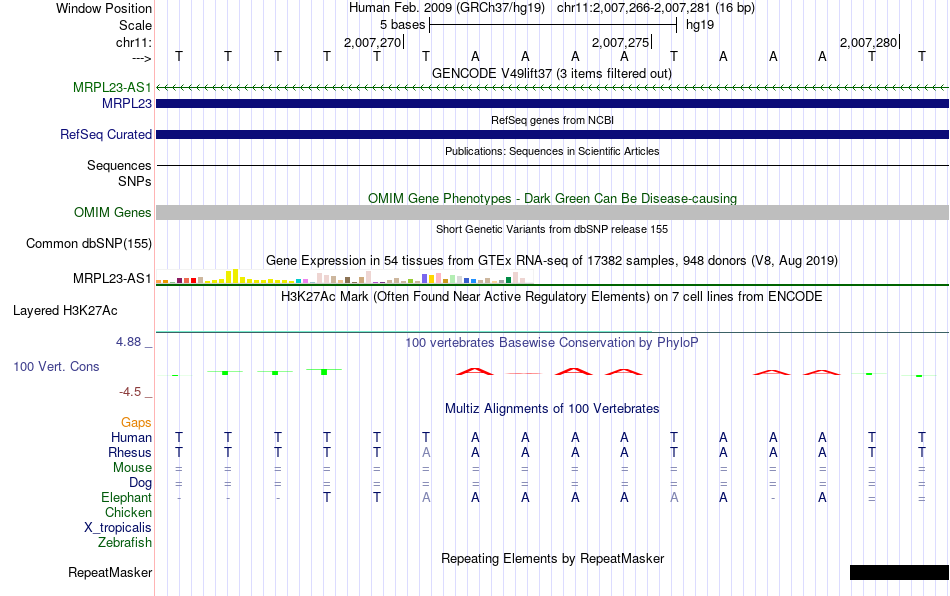
Task: Click the '5 bases' scale text
Action: point(402,25)
